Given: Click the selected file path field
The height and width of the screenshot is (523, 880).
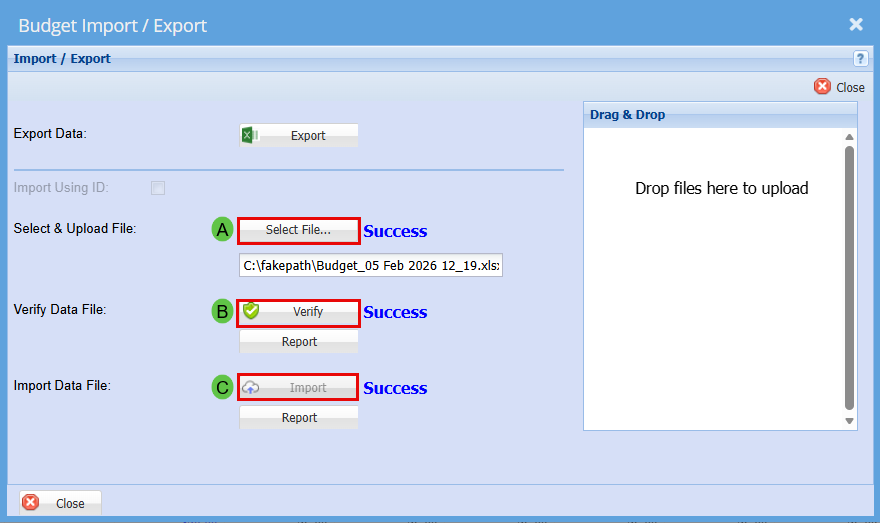Looking at the screenshot, I should tap(371, 265).
